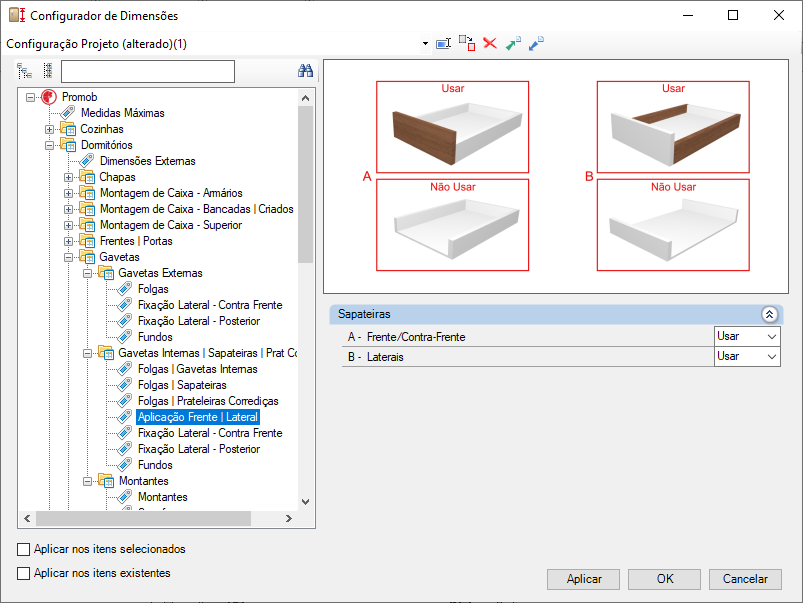Viewport: 803px width, 603px height.
Task: Click the tree's vertical scrollbar thumb
Action: [x=306, y=184]
